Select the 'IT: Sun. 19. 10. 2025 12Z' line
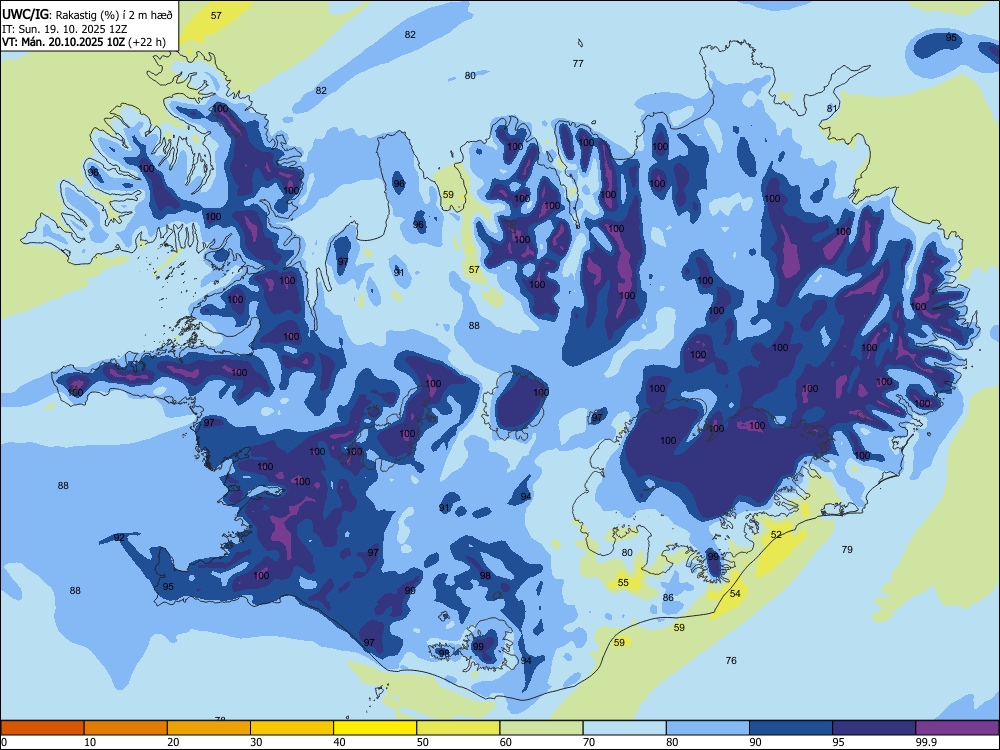The width and height of the screenshot is (1000, 750). pyautogui.click(x=64, y=29)
